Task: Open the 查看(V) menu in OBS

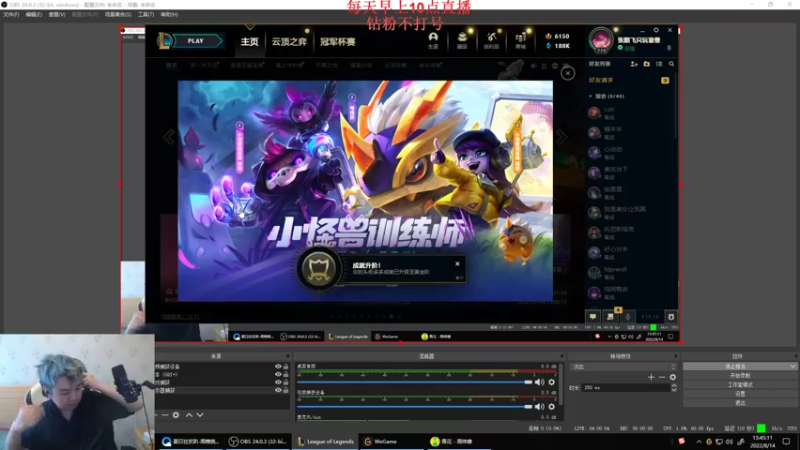Action: (57, 15)
